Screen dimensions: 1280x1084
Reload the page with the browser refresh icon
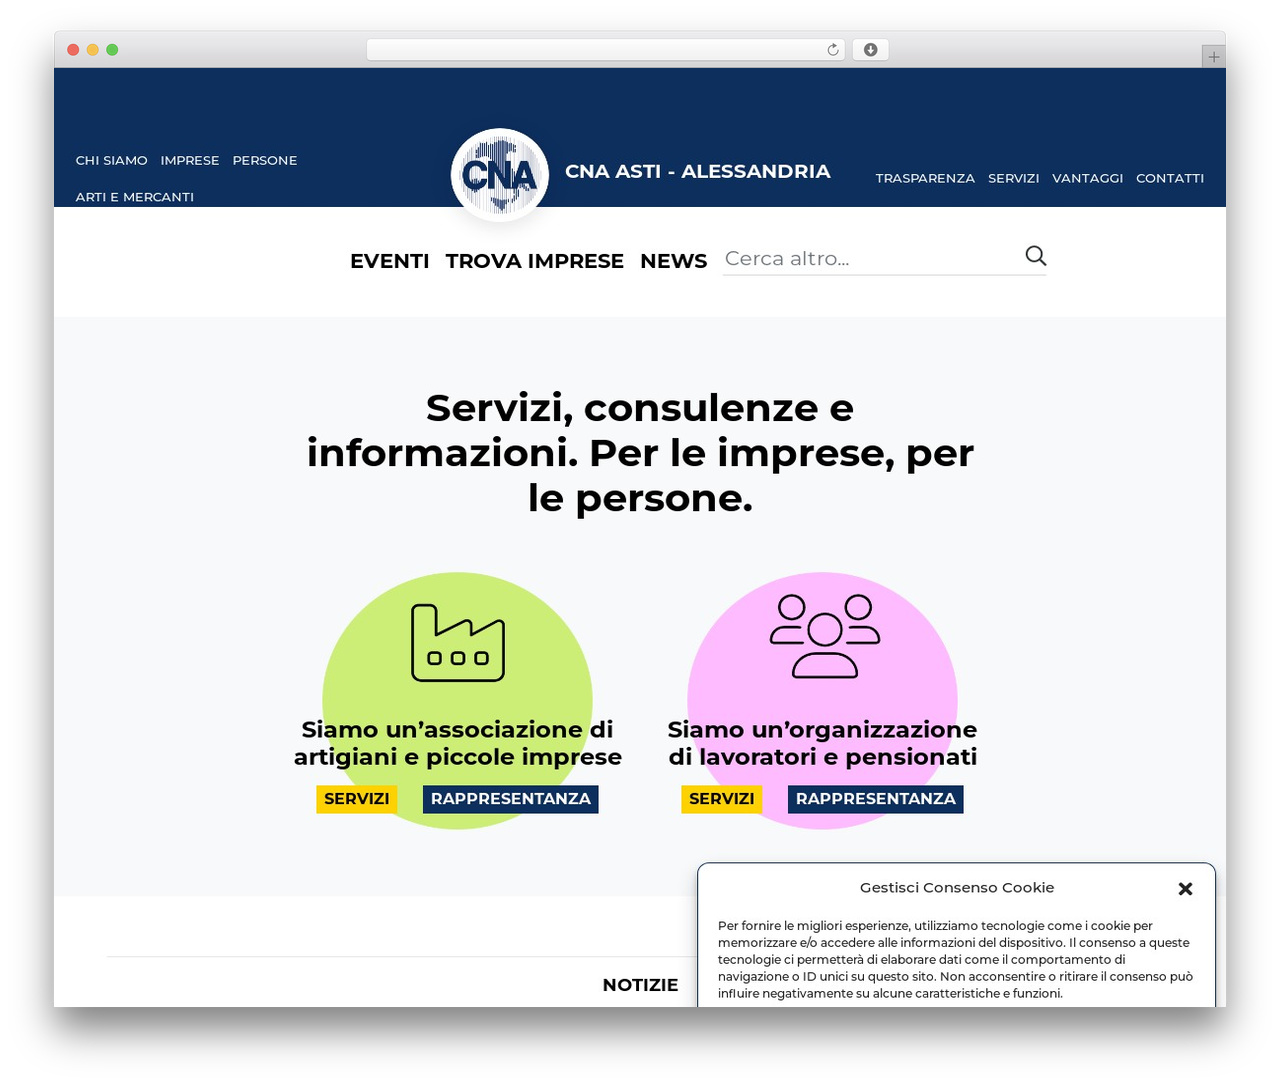tap(832, 50)
